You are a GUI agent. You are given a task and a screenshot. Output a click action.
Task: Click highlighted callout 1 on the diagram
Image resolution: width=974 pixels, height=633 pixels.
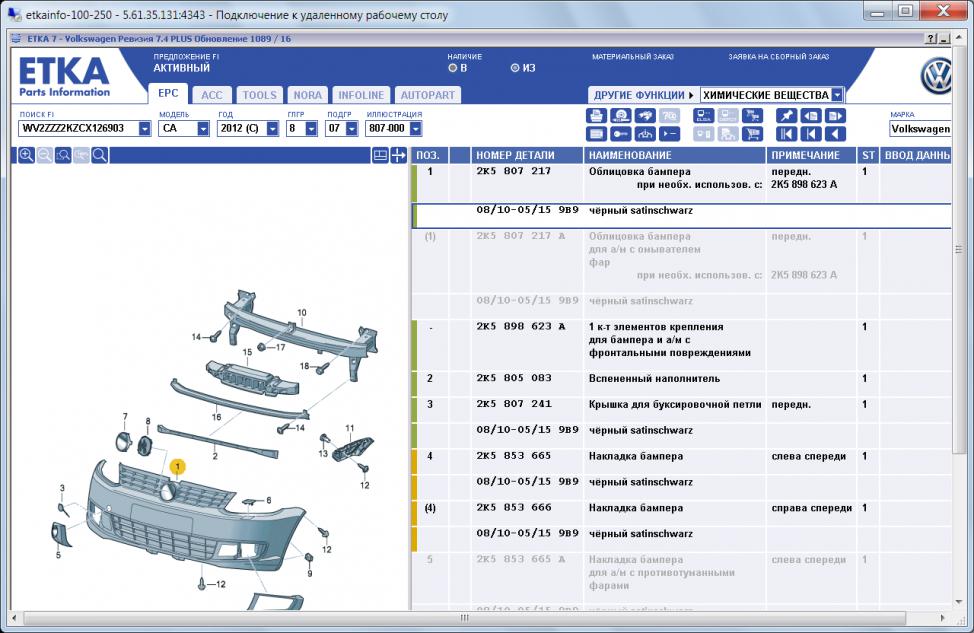[x=178, y=466]
